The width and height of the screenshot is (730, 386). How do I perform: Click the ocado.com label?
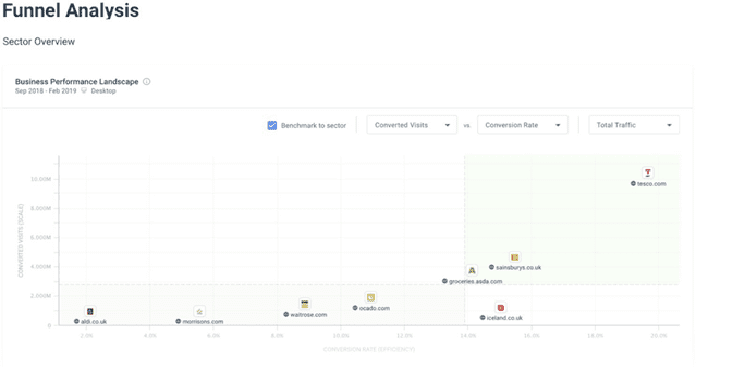point(374,308)
